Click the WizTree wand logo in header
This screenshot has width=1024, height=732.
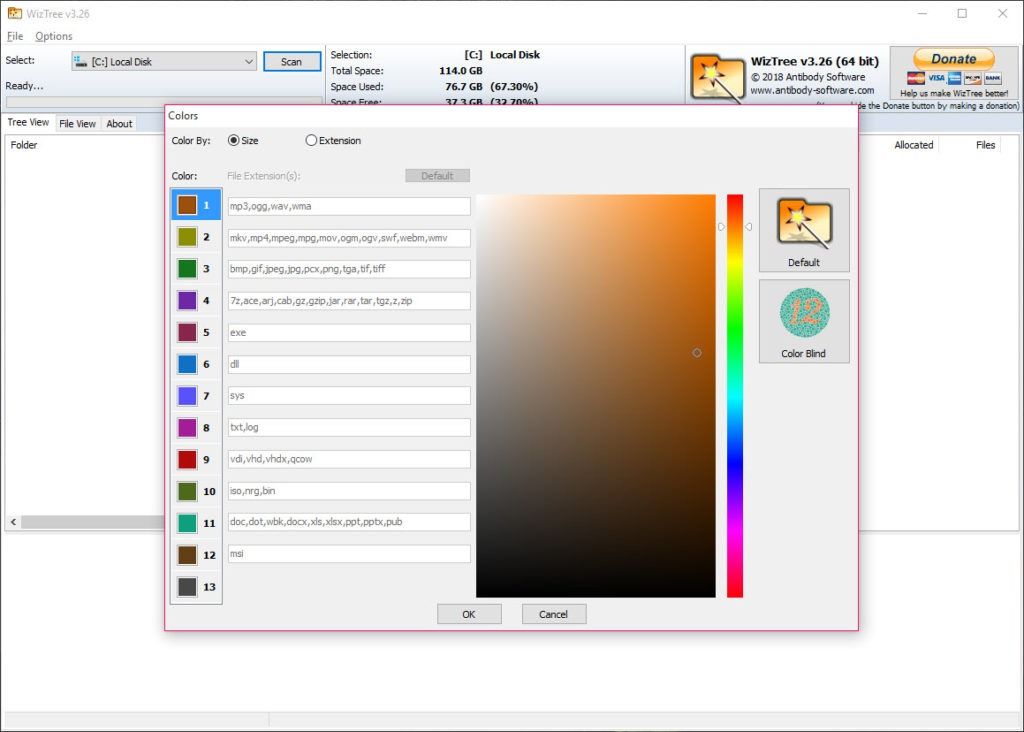pyautogui.click(x=718, y=78)
